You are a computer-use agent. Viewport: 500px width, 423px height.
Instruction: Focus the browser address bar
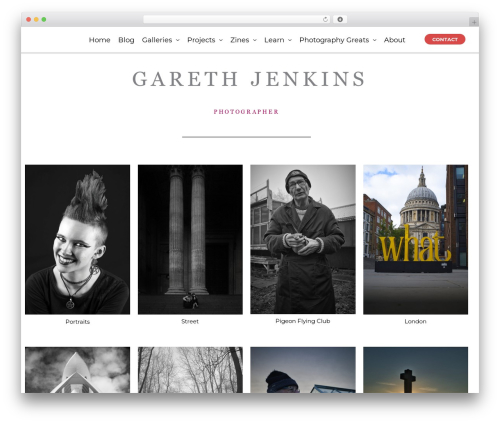236,20
